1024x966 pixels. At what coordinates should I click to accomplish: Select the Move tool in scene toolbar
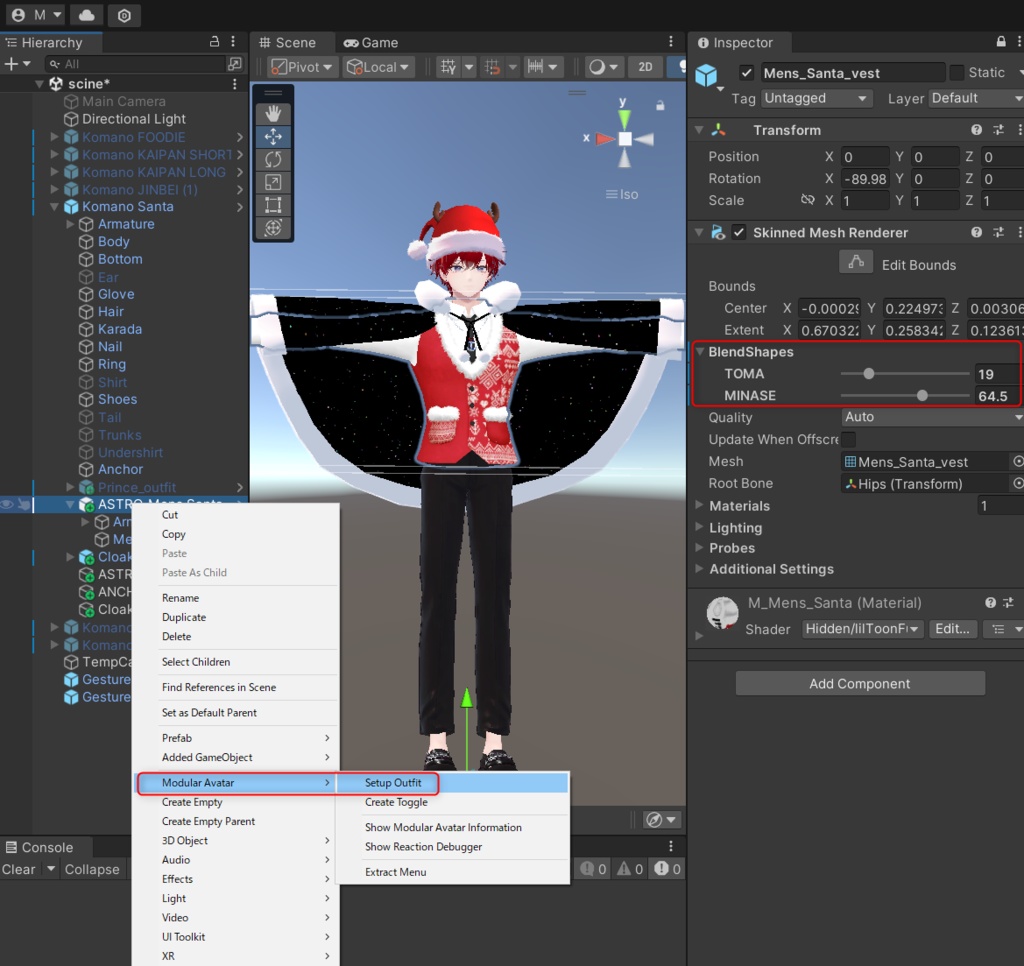tap(273, 137)
